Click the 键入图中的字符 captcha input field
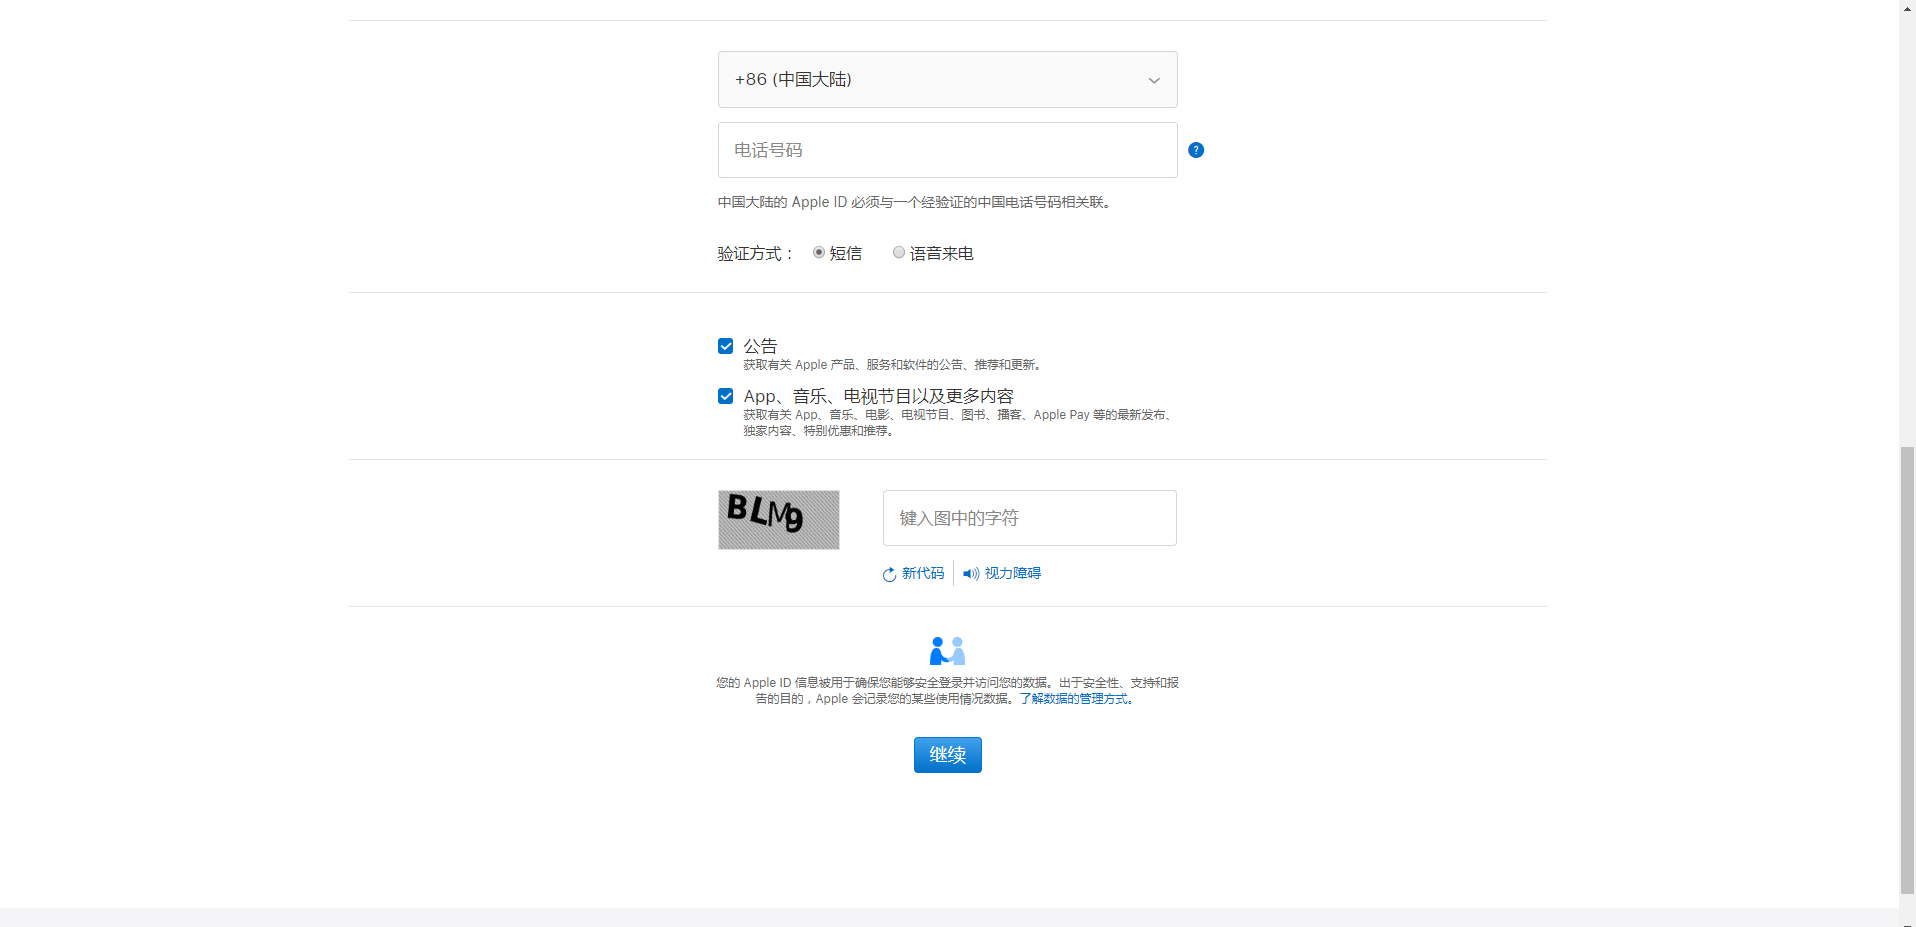Screen dimensions: 1916x927 1029,518
